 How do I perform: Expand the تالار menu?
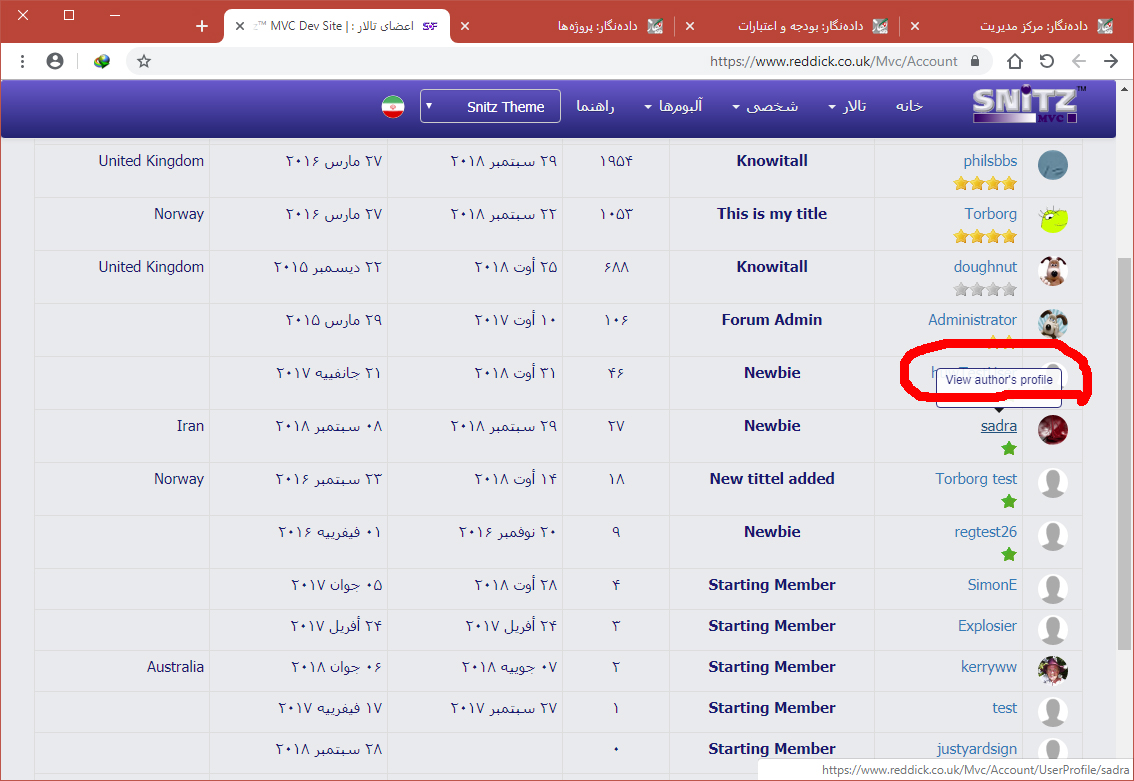(x=846, y=107)
